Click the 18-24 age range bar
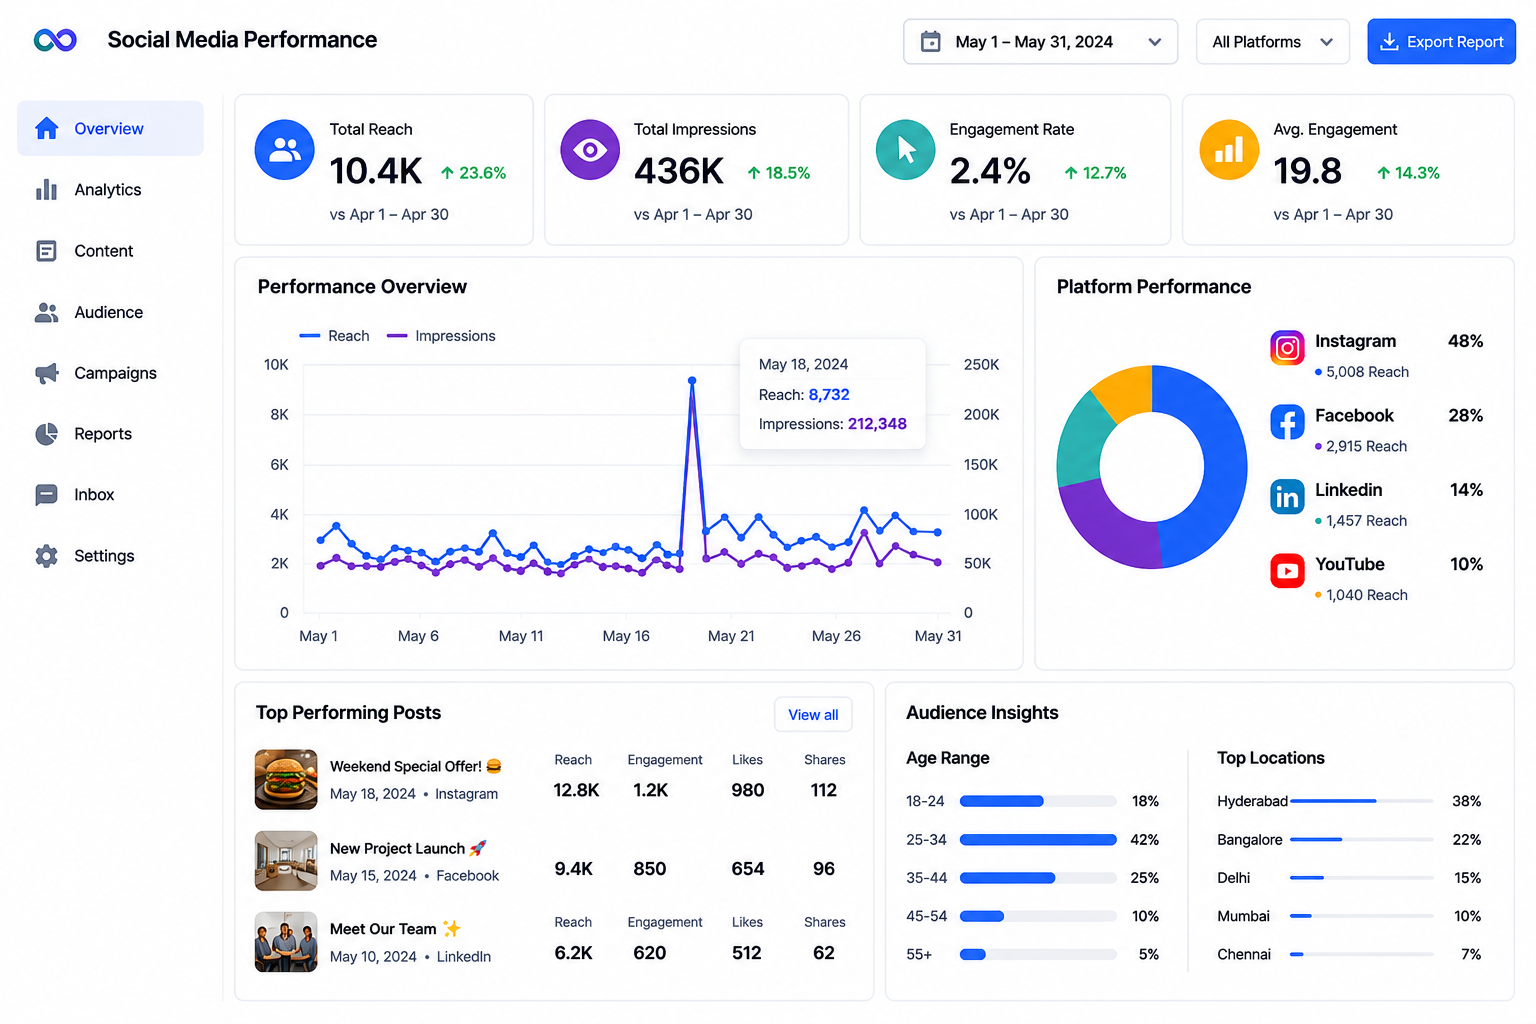The width and height of the screenshot is (1536, 1024). click(x=1038, y=801)
